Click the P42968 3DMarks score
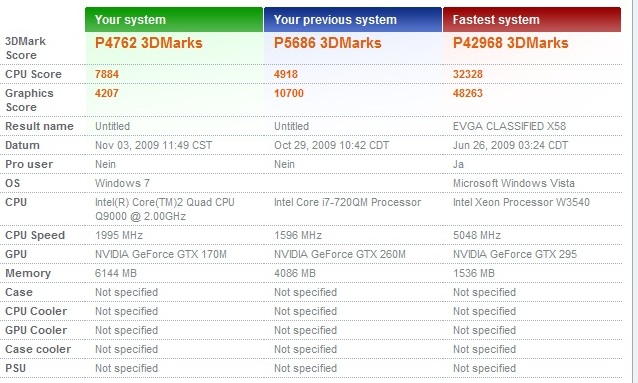Viewport: 638px width, 383px height. coord(510,43)
